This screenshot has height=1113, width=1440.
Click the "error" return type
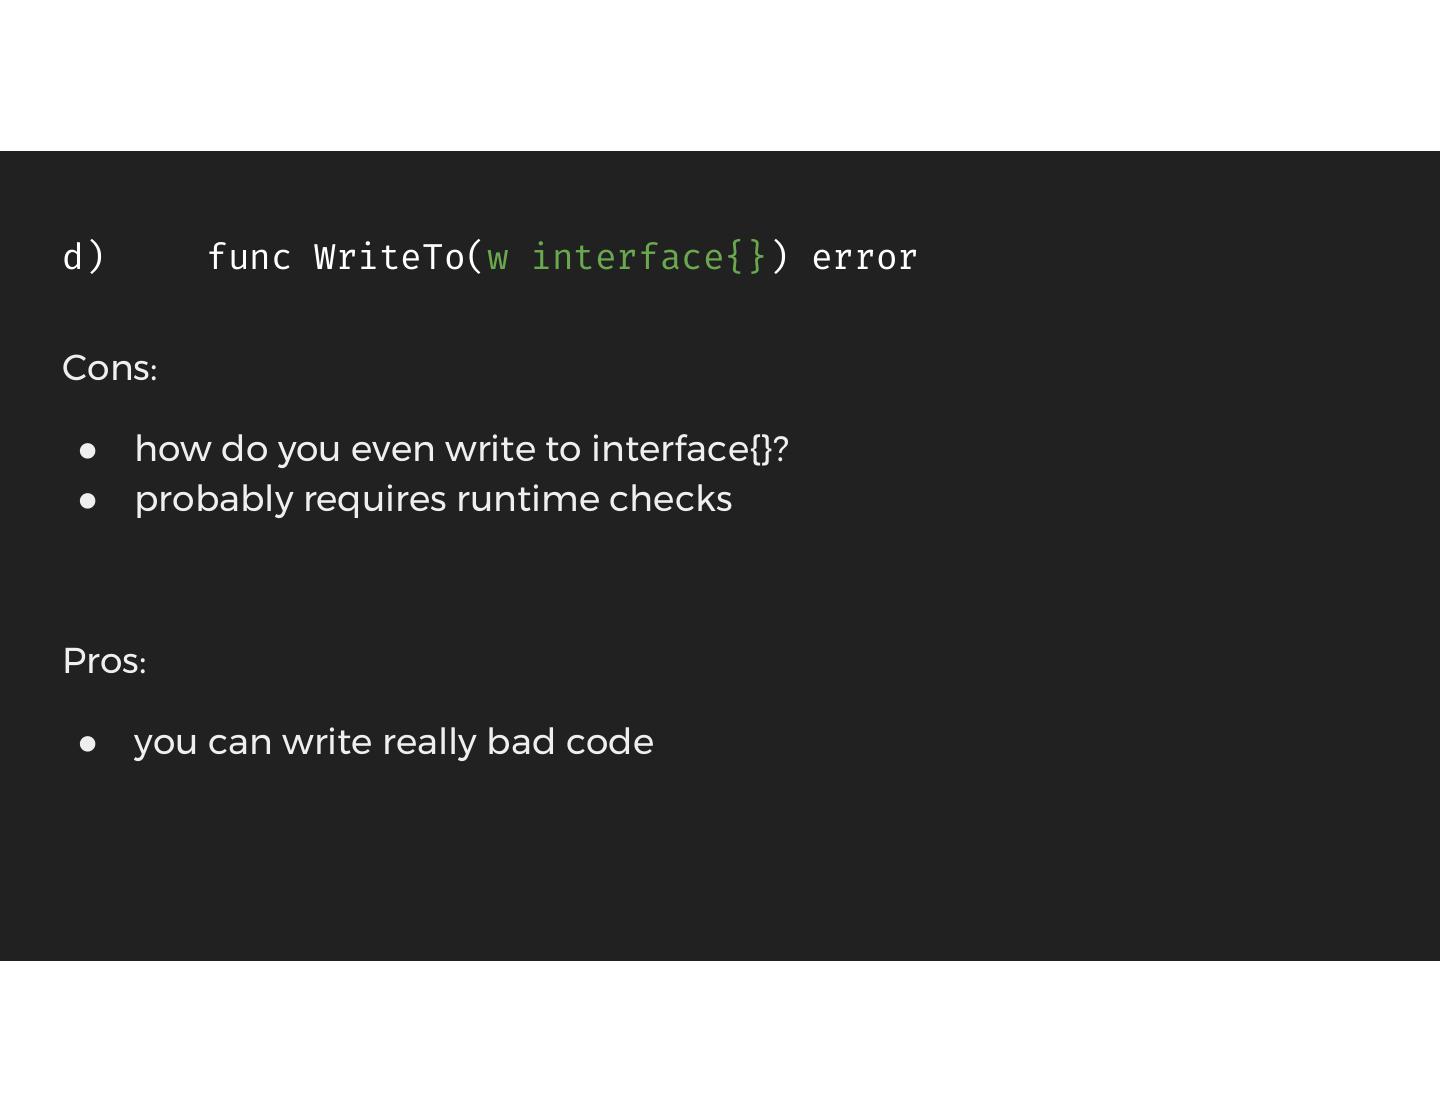tap(864, 258)
